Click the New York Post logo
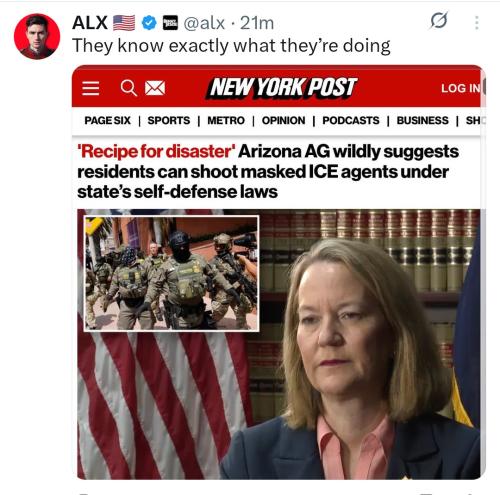This screenshot has height=495, width=500. tap(282, 88)
